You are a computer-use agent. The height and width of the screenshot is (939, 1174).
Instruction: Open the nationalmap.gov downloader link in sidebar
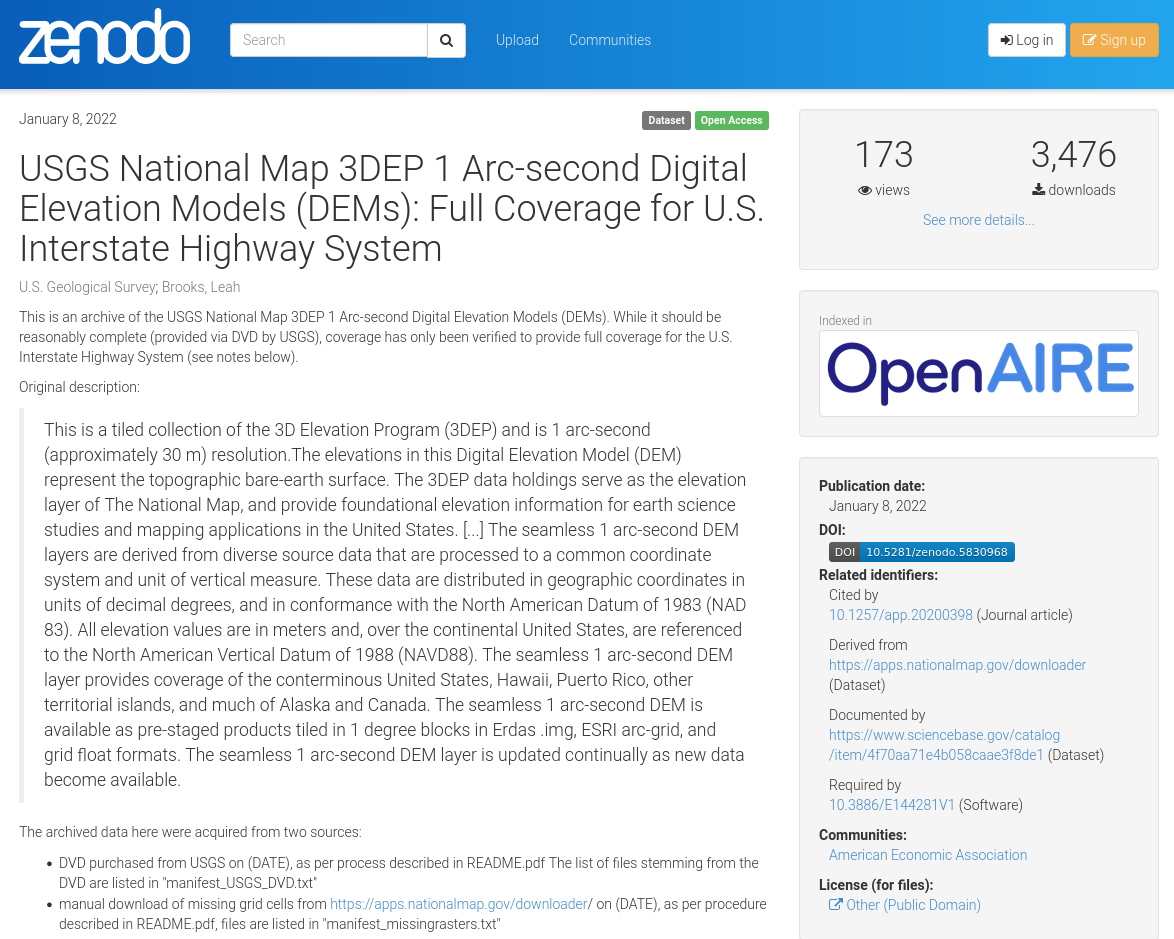point(957,665)
